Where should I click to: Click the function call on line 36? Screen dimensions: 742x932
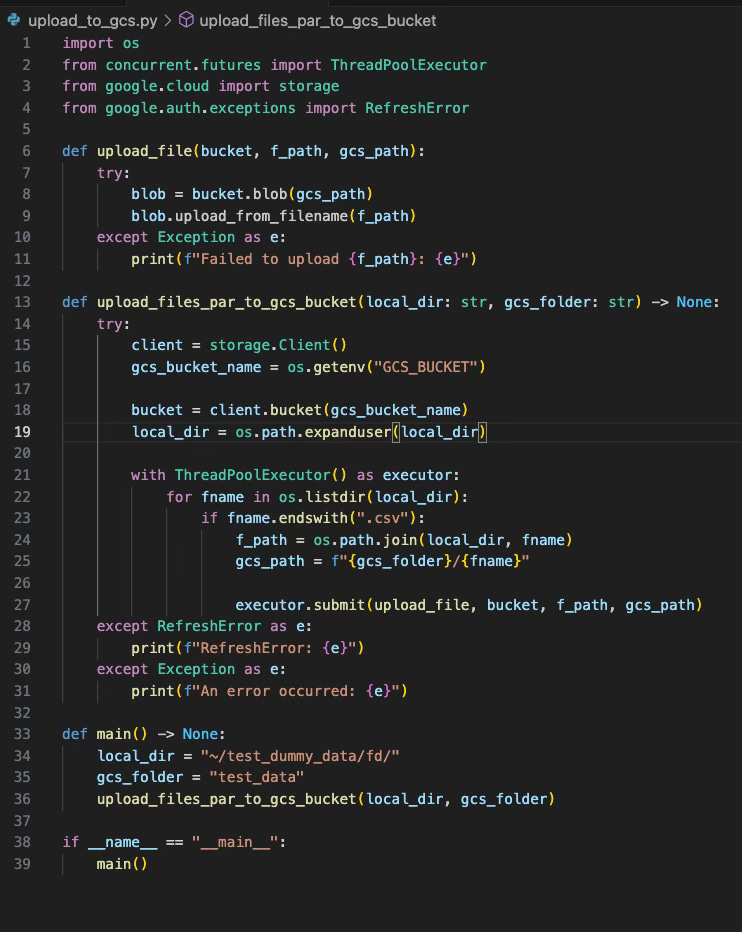tap(326, 799)
